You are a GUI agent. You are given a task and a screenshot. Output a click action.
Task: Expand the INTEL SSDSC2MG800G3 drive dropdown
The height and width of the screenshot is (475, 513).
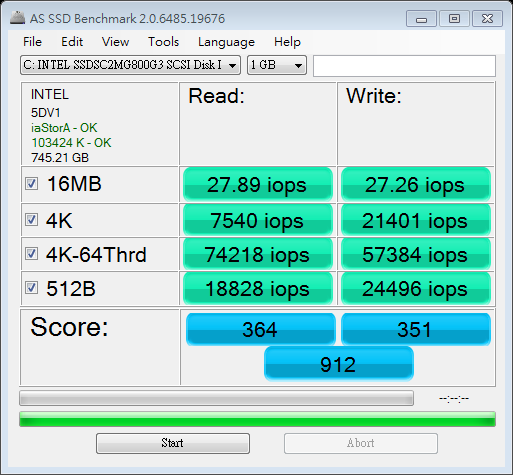pyautogui.click(x=130, y=65)
